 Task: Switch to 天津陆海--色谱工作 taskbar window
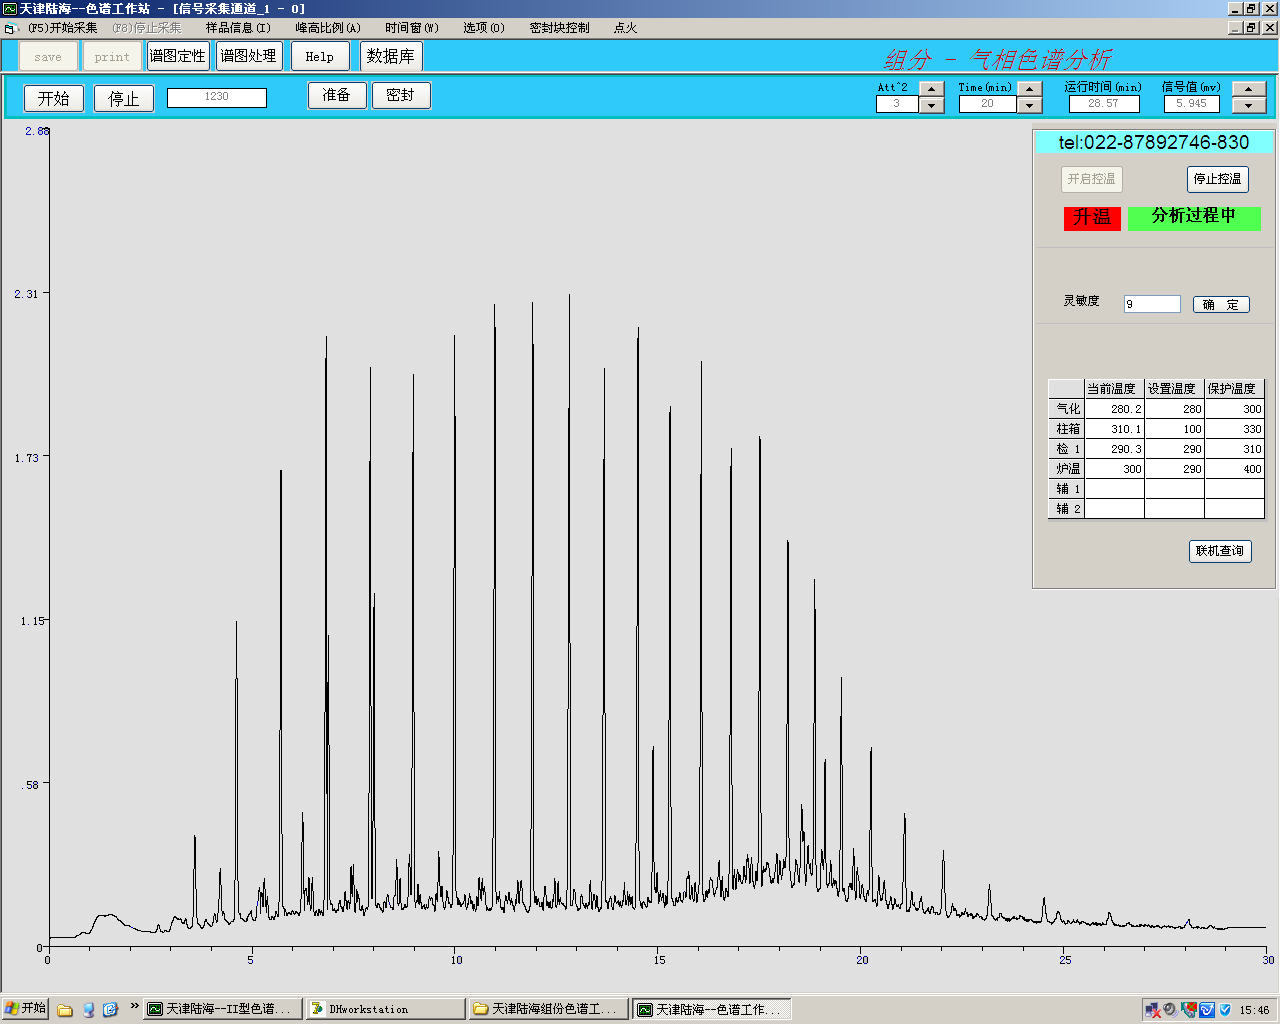(712, 1009)
